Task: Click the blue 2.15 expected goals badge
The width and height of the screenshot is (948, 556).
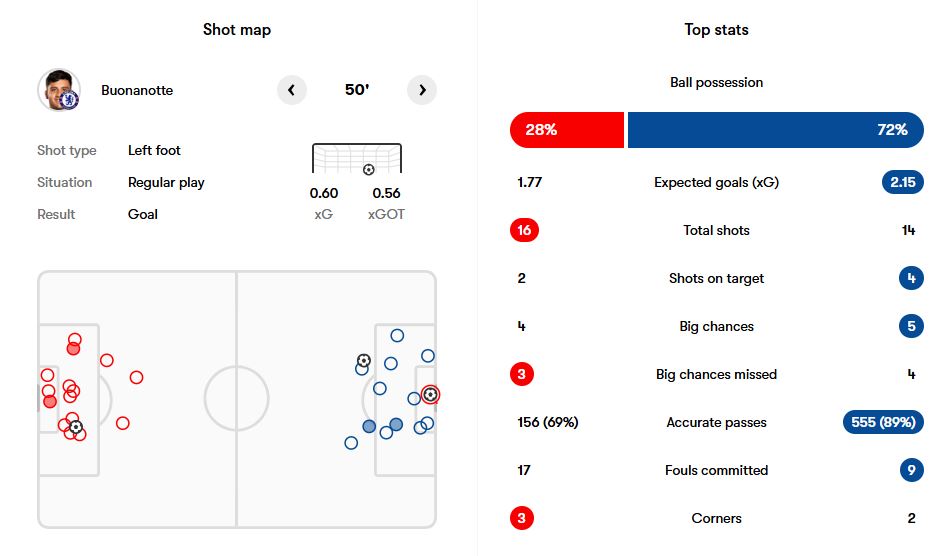Action: click(903, 182)
